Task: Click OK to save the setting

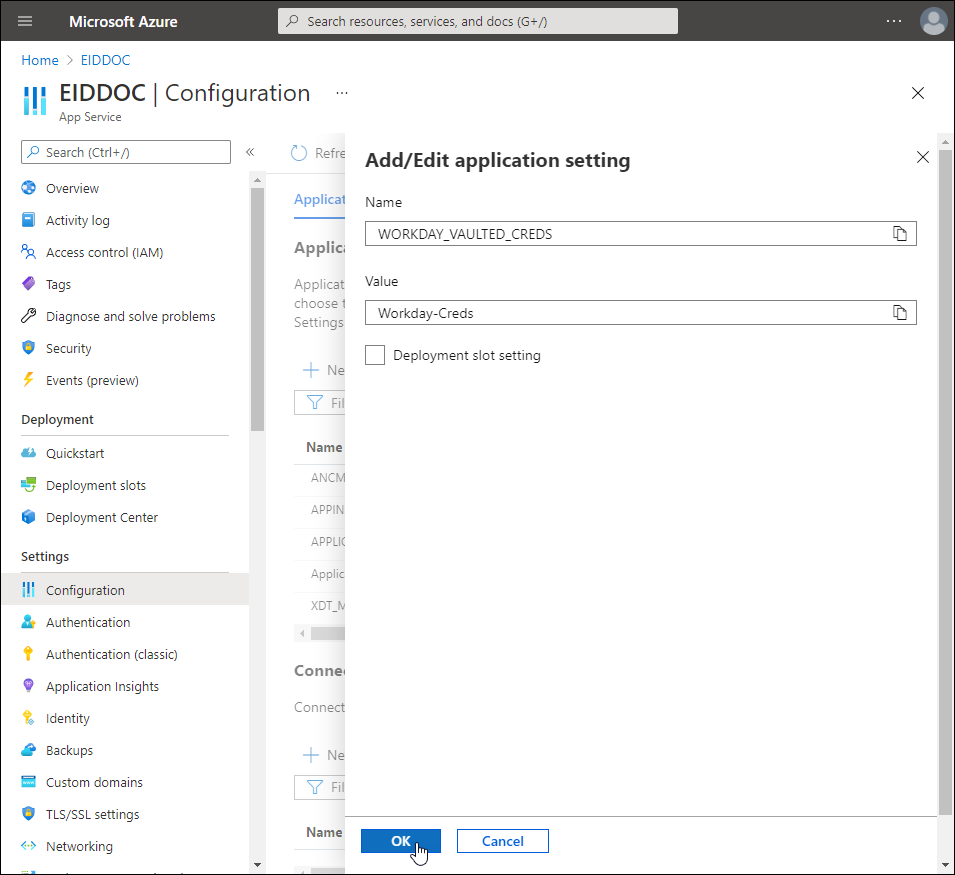Action: pyautogui.click(x=400, y=841)
